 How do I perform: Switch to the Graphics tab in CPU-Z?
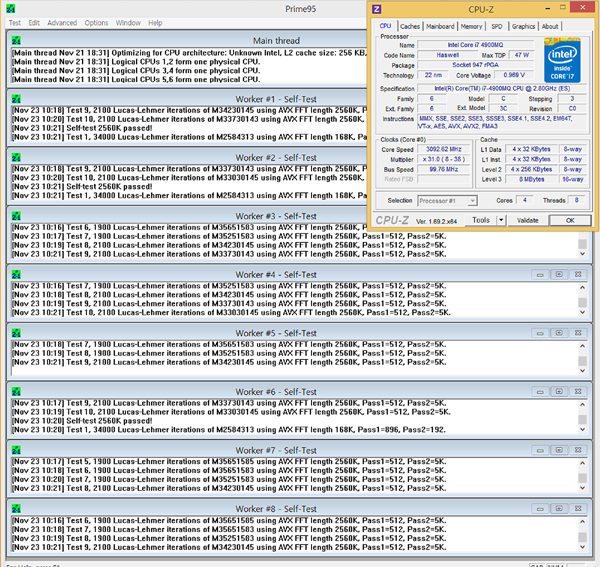pyautogui.click(x=523, y=26)
